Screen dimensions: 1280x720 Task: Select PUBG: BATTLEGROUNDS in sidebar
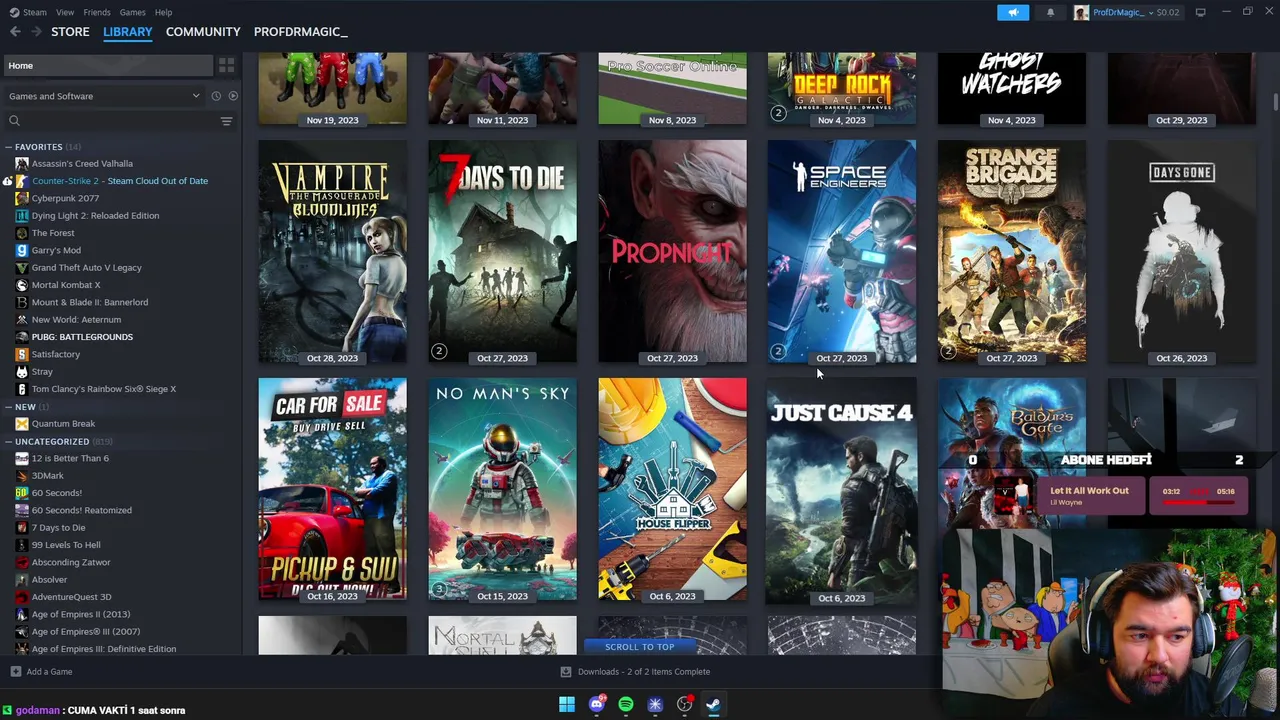click(82, 337)
